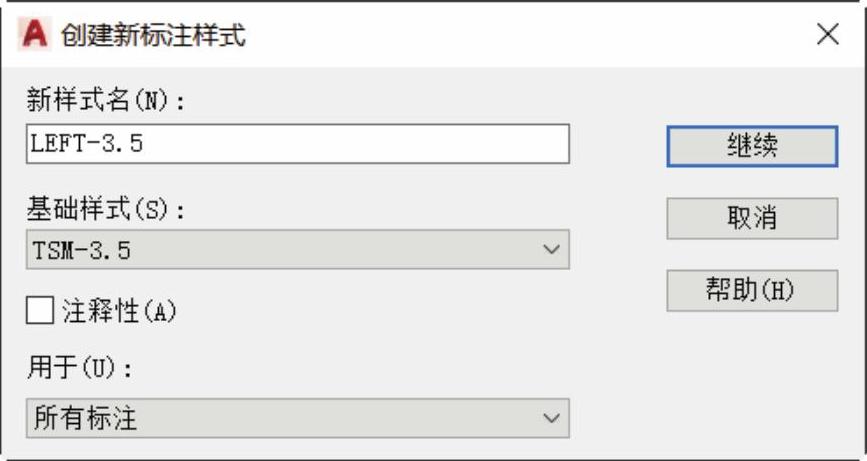Open help via the 帮助(H) button
Viewport: 867px width, 461px height.
click(x=751, y=290)
